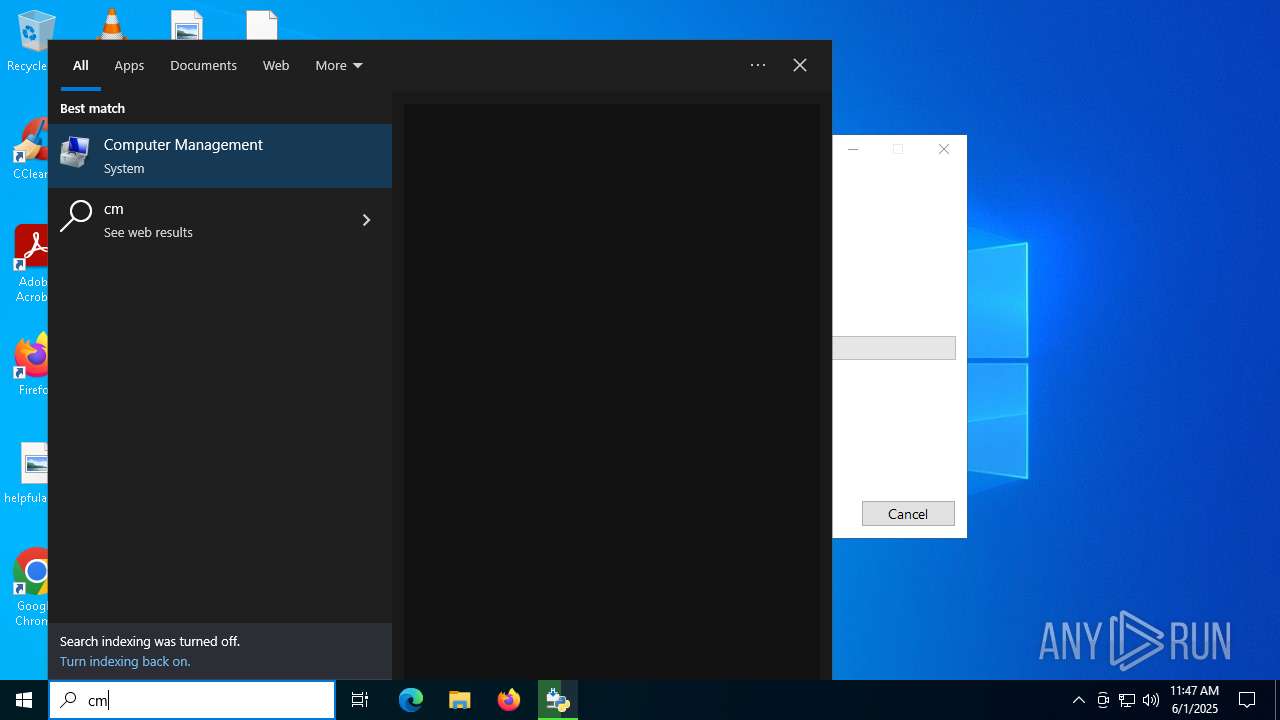Screen dimensions: 1280x720
Task: Open the Computer Management best match result
Action: (220, 156)
